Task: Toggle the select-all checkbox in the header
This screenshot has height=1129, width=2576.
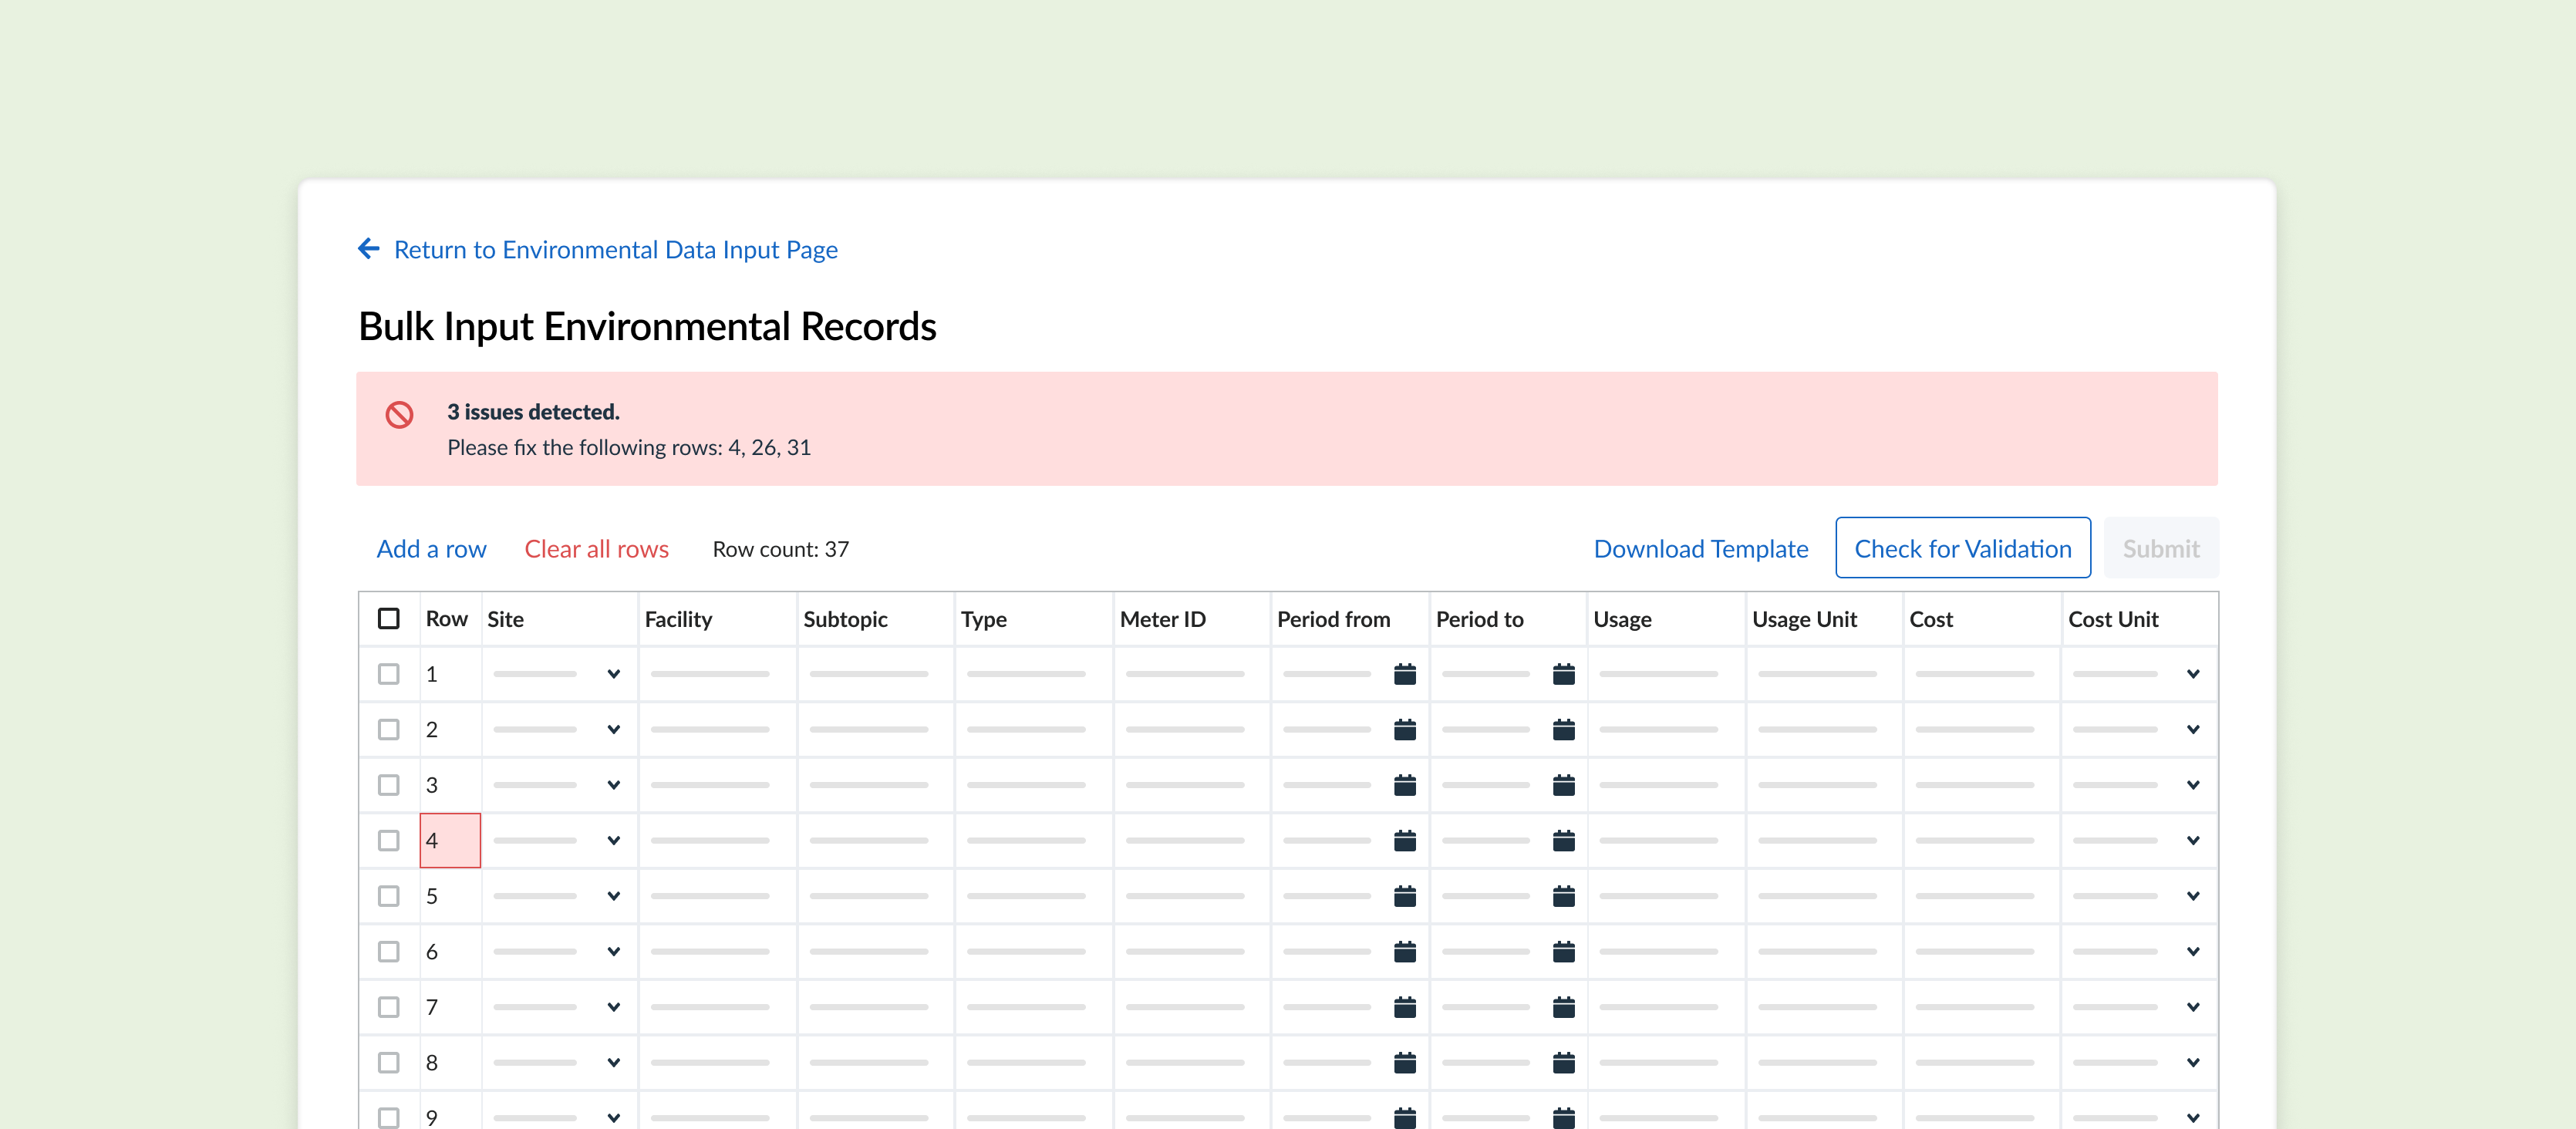Action: [389, 619]
